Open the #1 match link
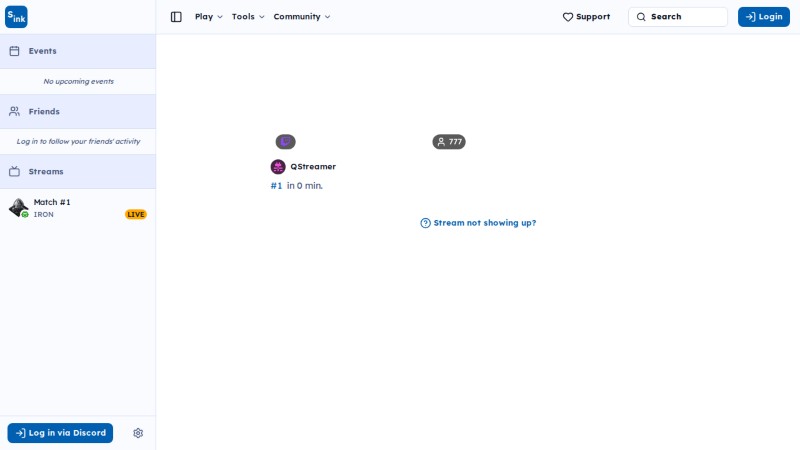The image size is (800, 450). pos(276,186)
